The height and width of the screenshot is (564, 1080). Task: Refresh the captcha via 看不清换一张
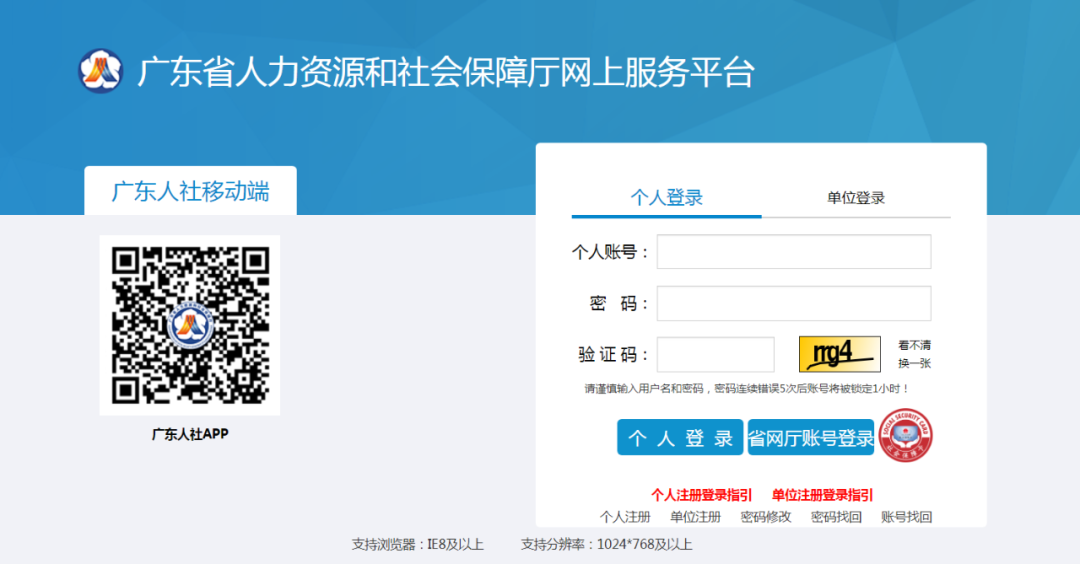tap(914, 354)
